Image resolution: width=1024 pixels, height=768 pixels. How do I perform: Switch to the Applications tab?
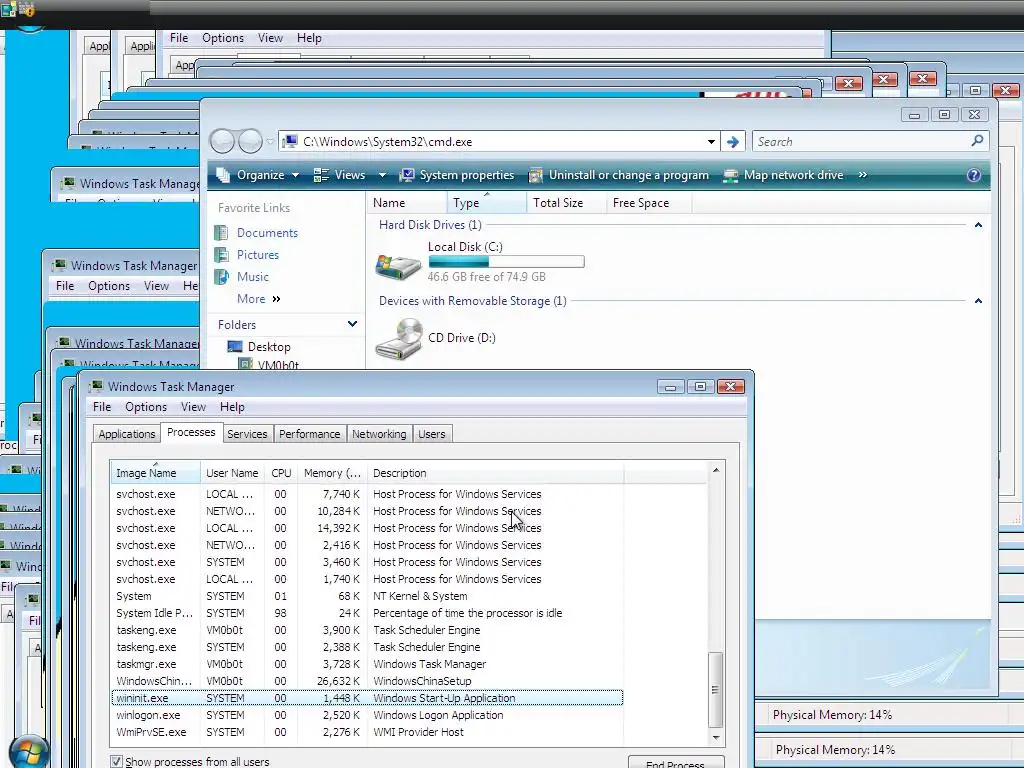click(x=127, y=434)
